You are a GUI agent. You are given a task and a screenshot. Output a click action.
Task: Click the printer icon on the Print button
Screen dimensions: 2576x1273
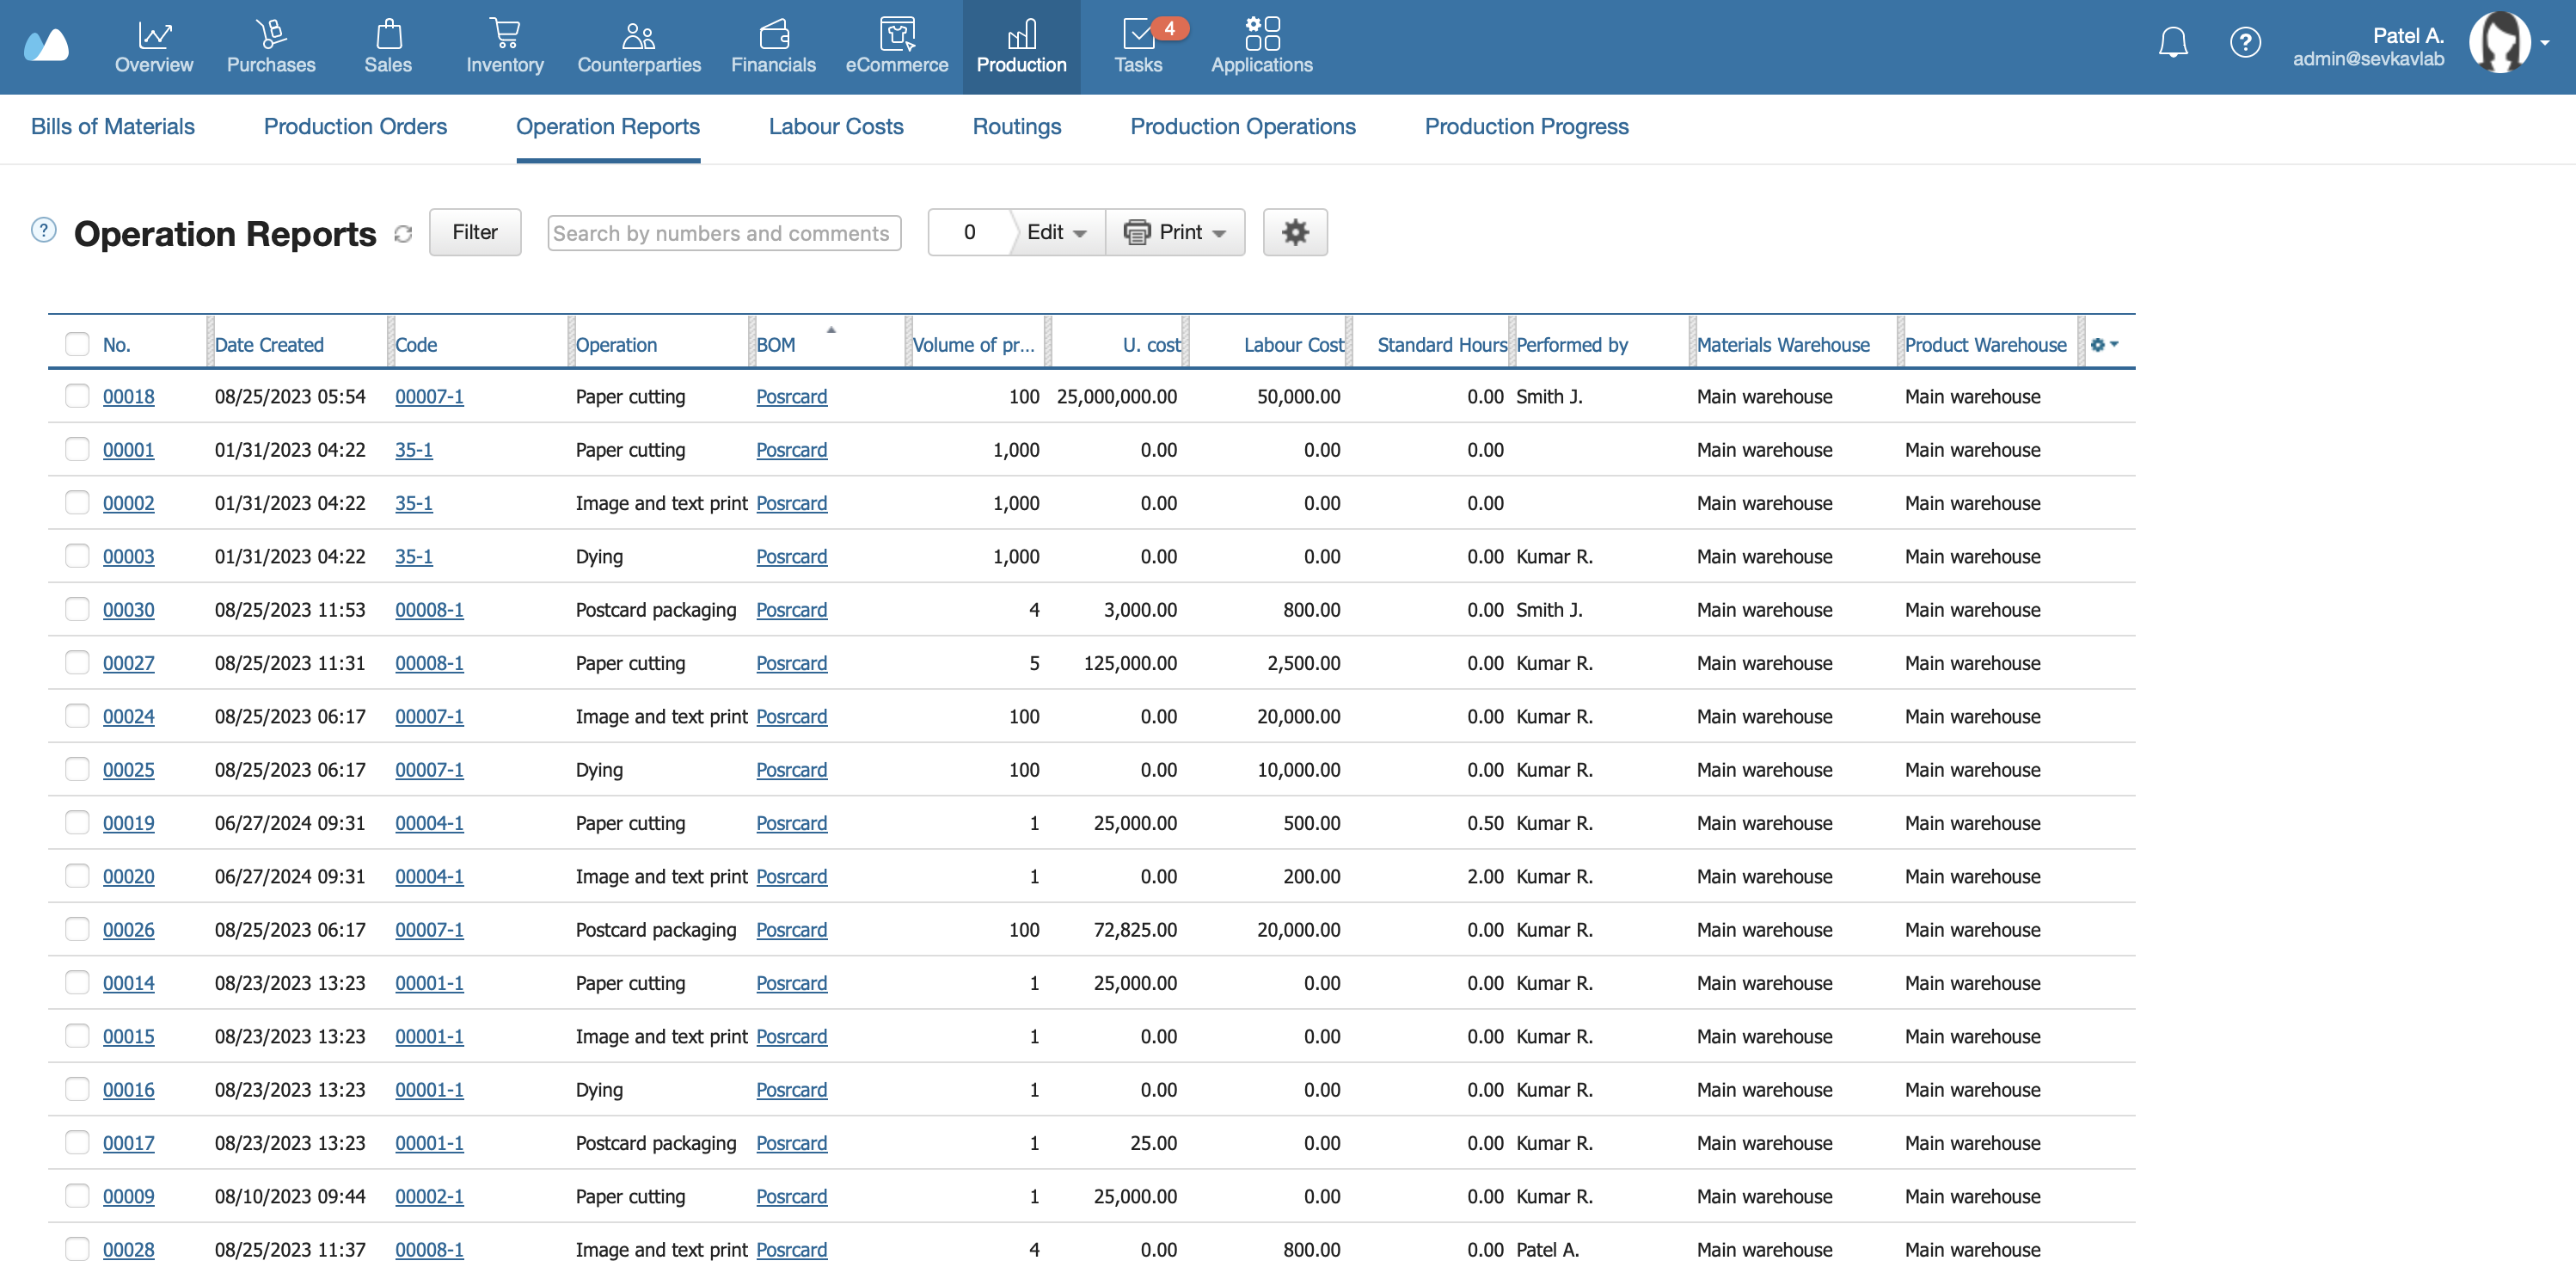point(1137,232)
